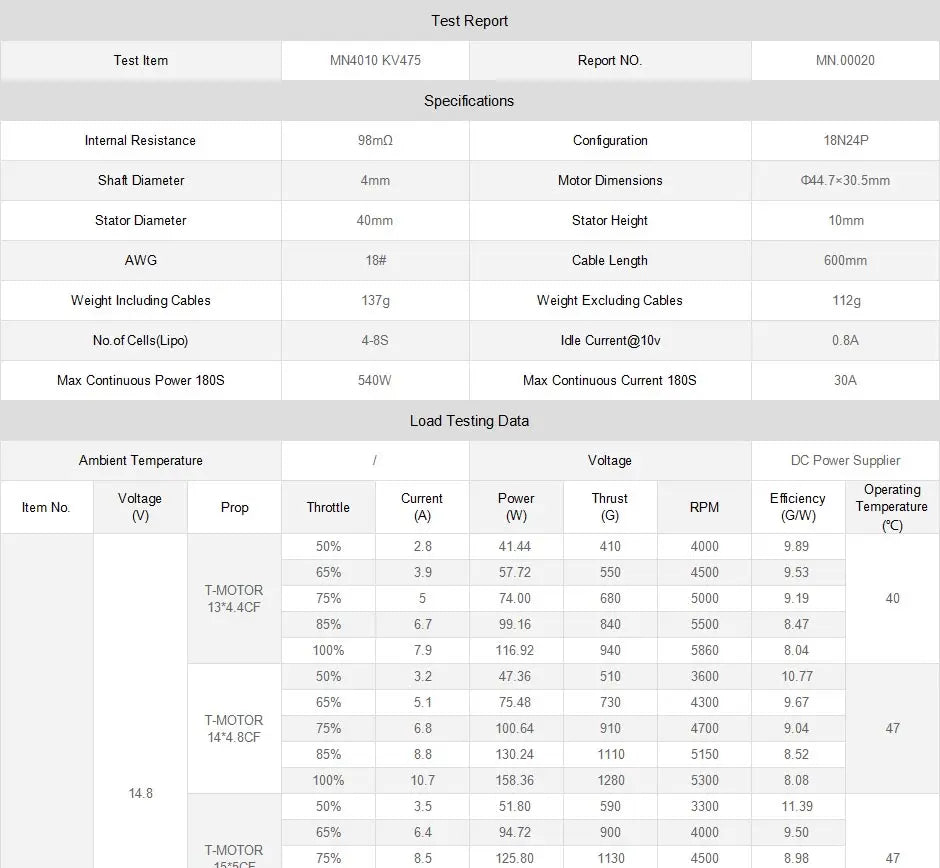Screen dimensions: 940x868
Task: Select the DC Power Supplier cell
Action: click(x=845, y=461)
